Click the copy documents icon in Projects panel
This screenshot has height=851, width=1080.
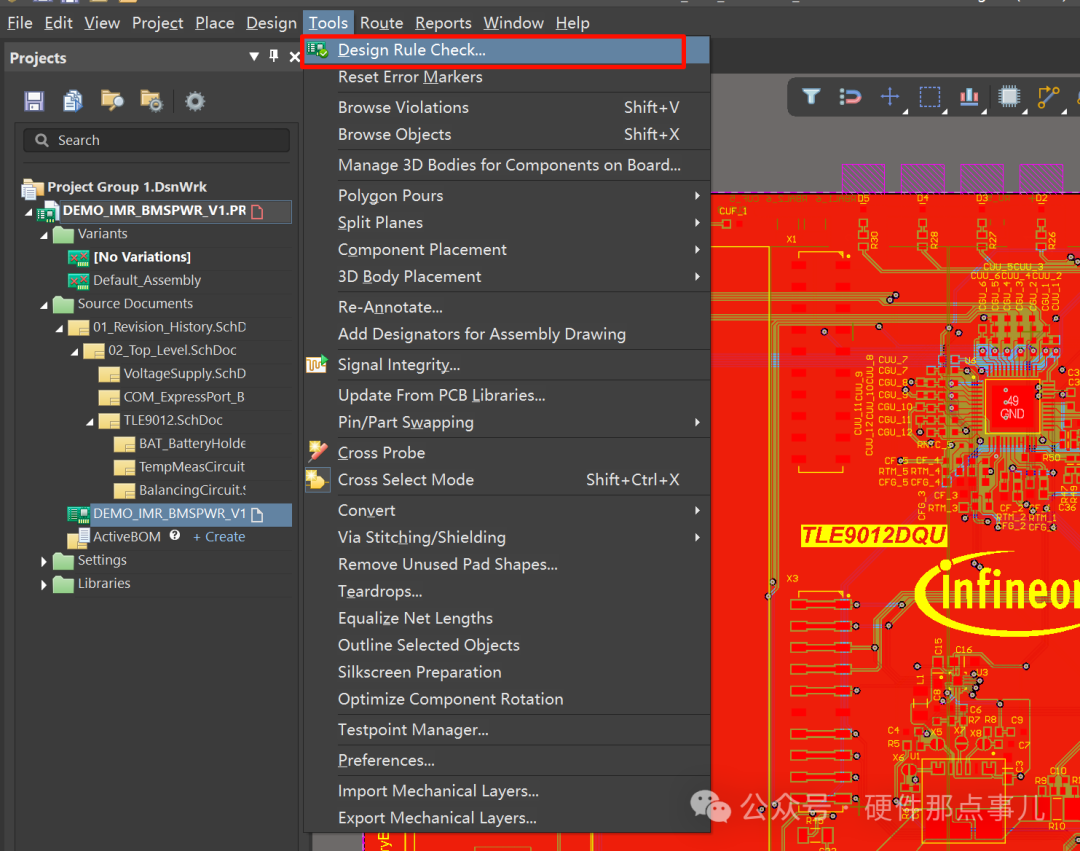(73, 101)
